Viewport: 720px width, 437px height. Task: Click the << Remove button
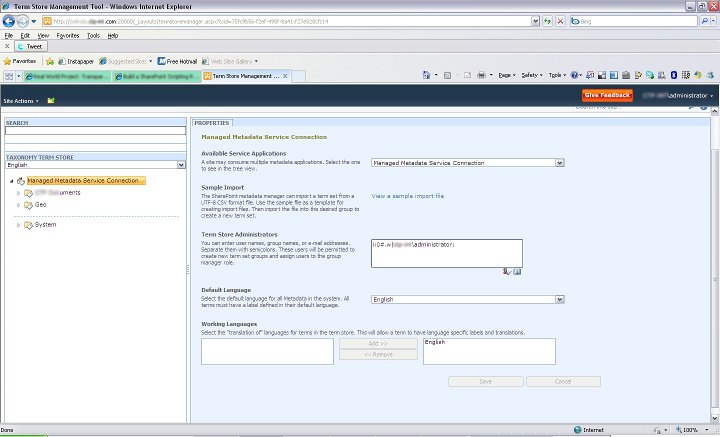(378, 355)
